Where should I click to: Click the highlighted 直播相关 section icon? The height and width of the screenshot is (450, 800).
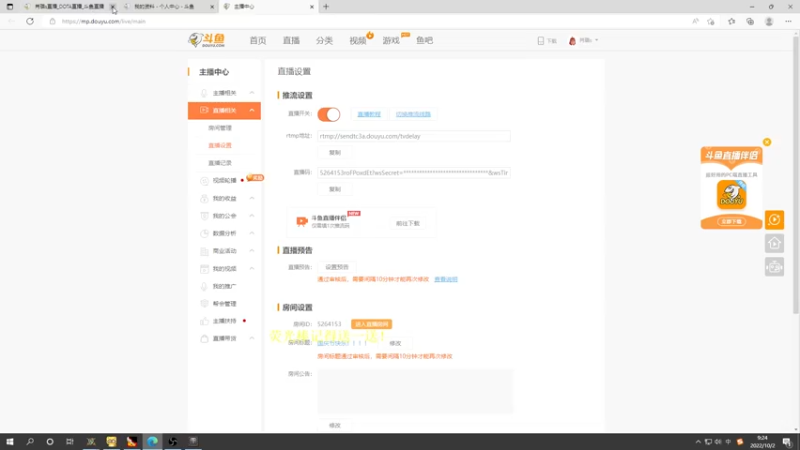(x=204, y=110)
